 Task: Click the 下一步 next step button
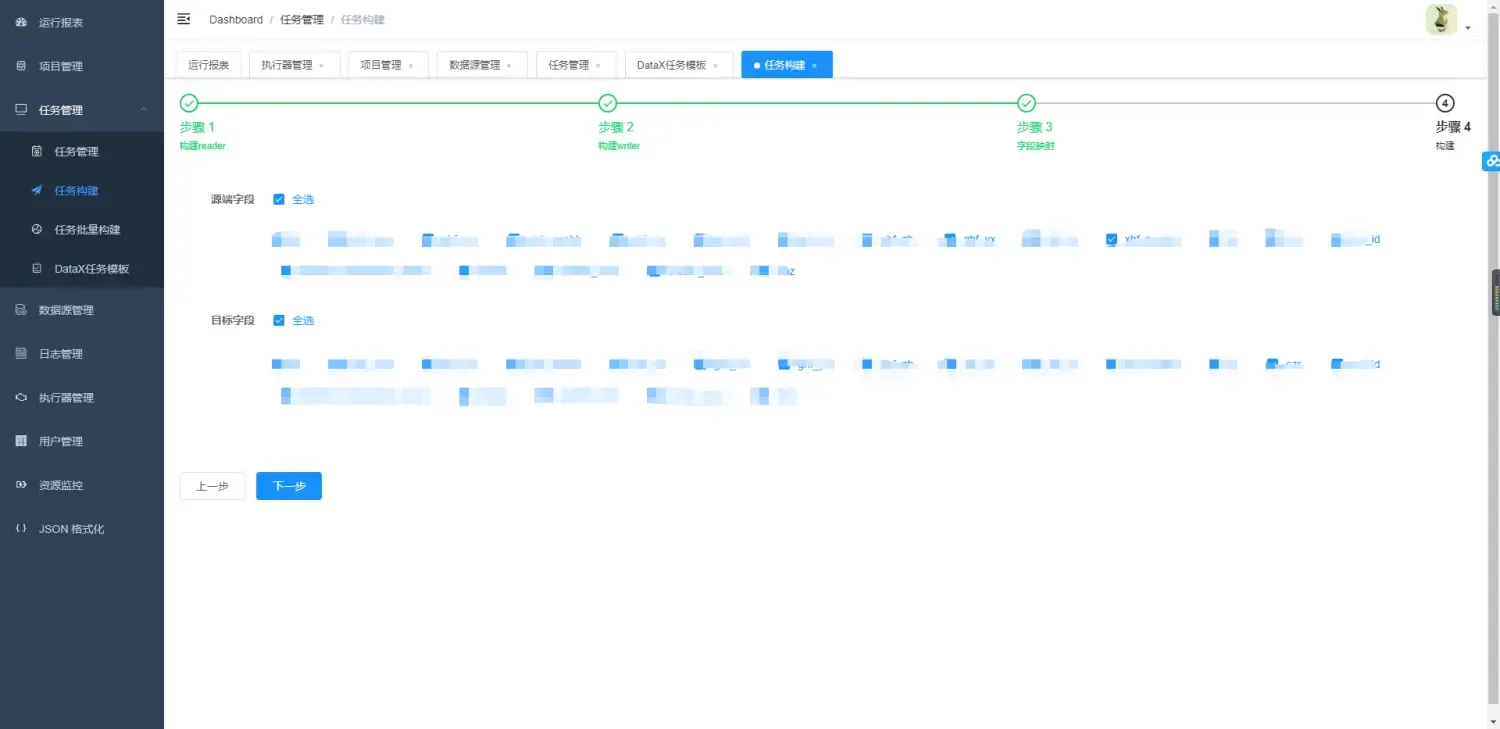289,486
